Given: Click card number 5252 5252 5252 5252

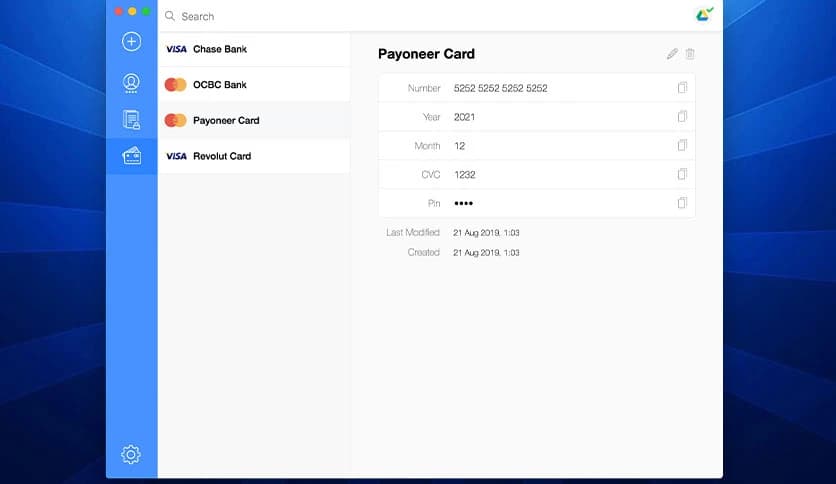Looking at the screenshot, I should click(x=501, y=88).
